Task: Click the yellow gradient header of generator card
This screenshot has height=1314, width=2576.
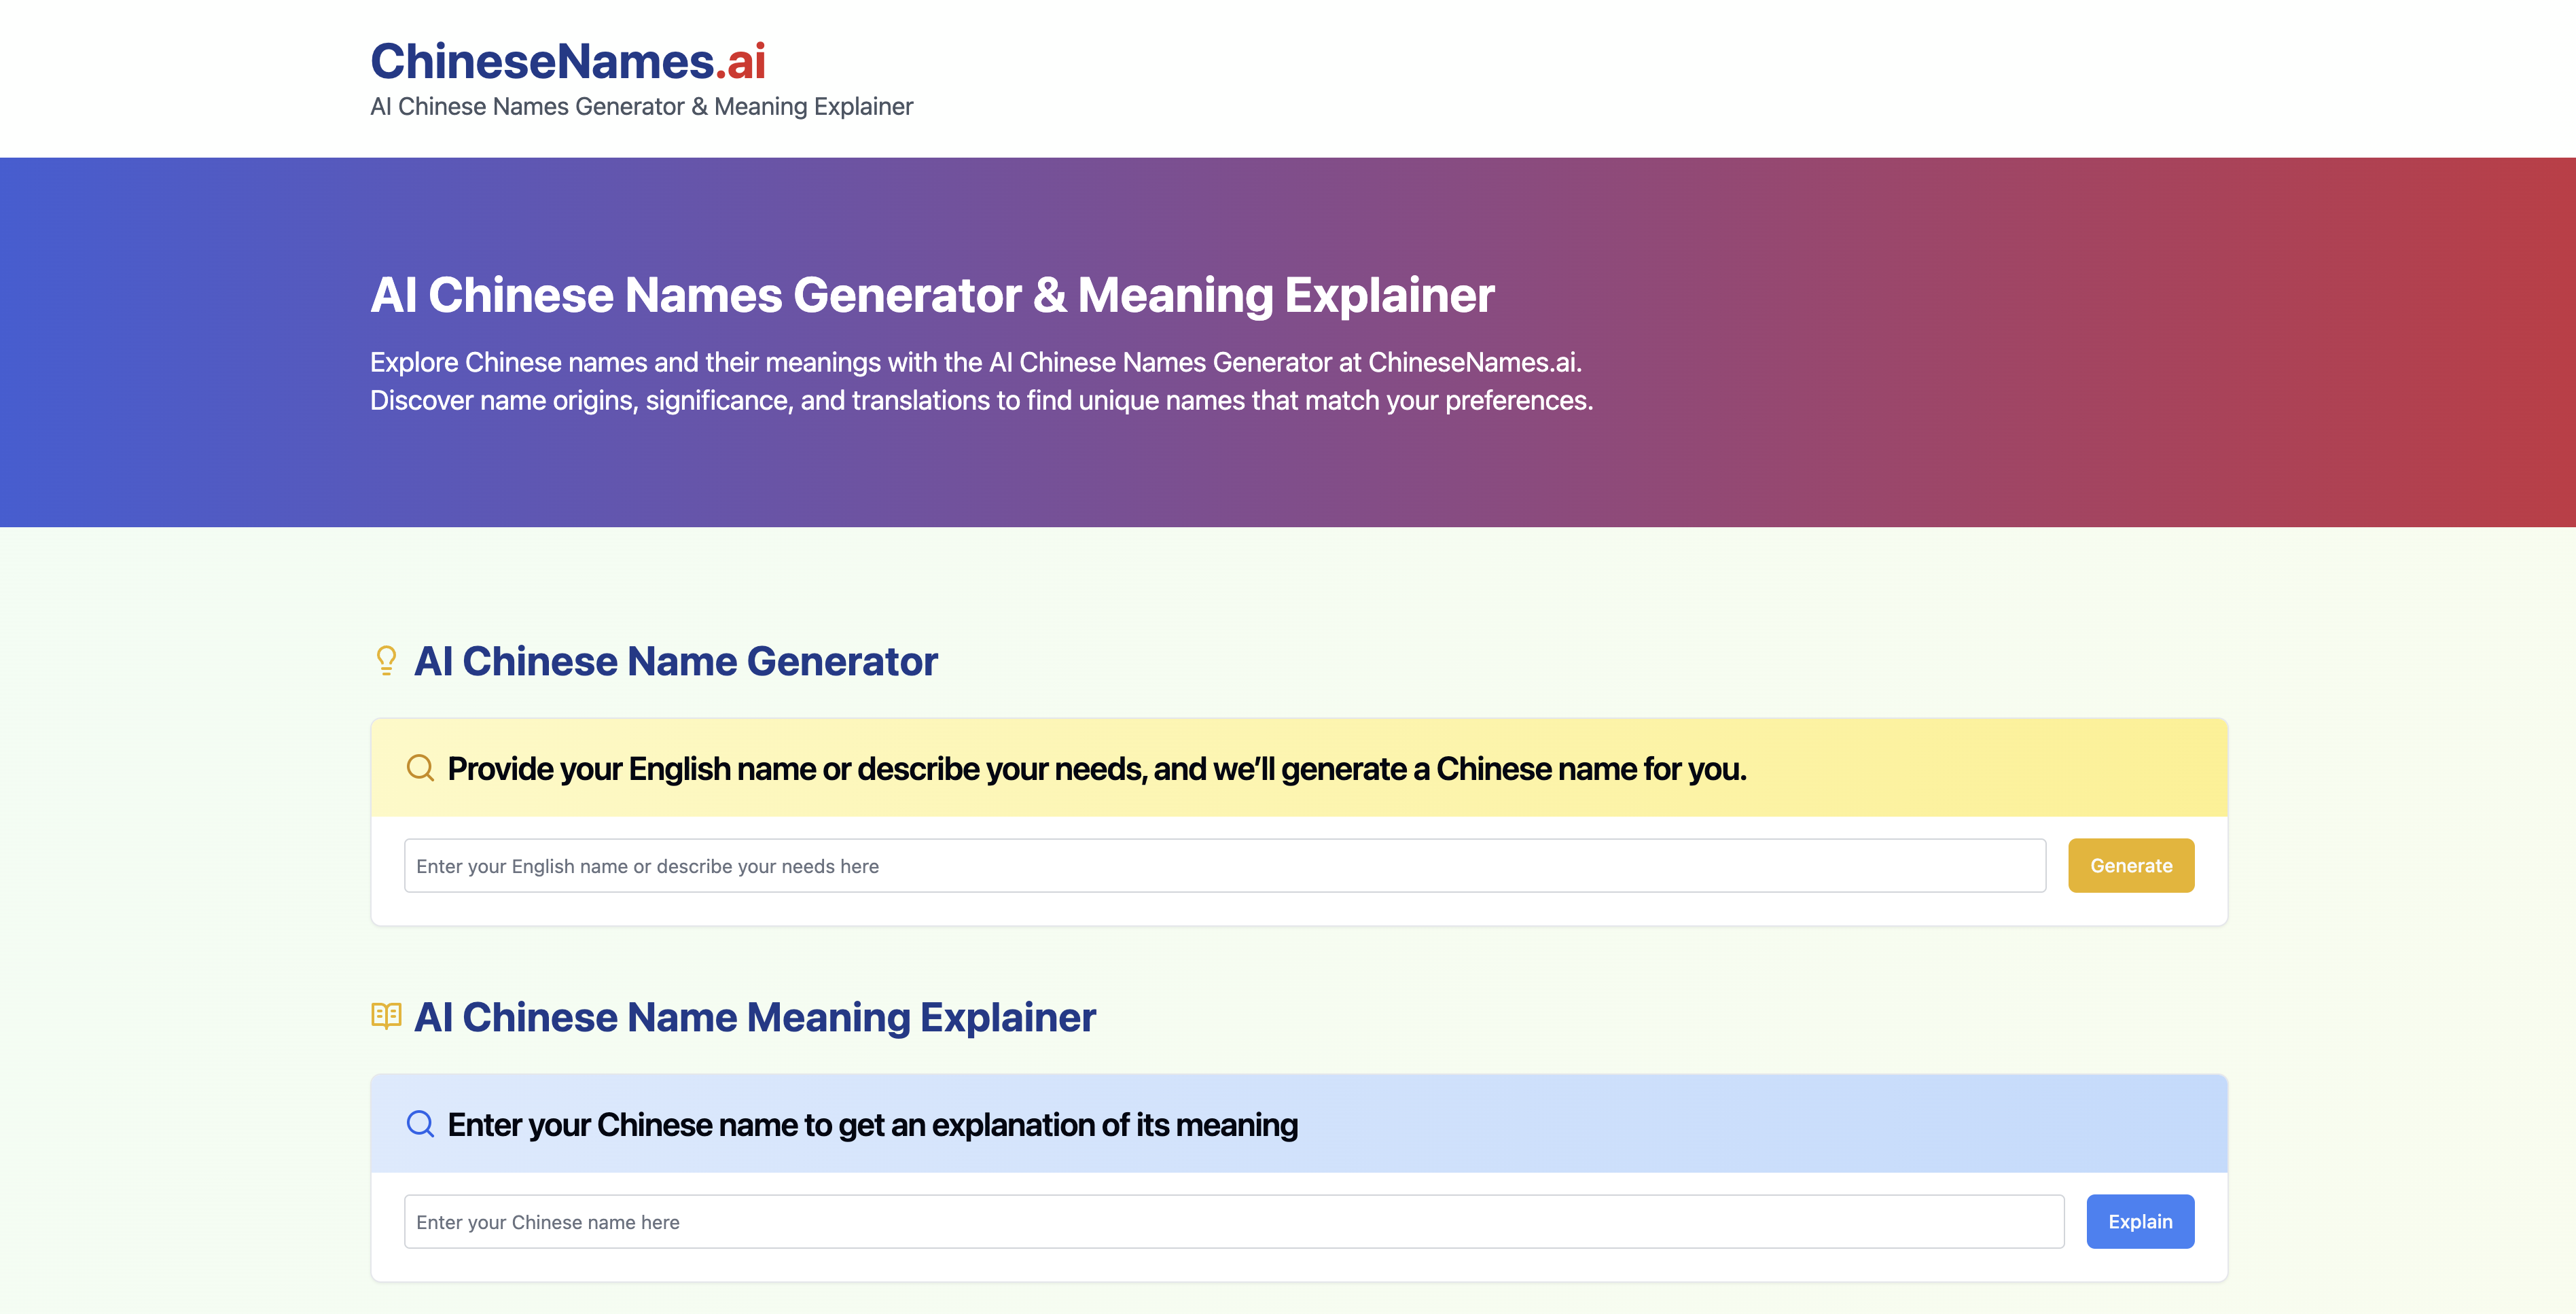Action: coord(1990,768)
